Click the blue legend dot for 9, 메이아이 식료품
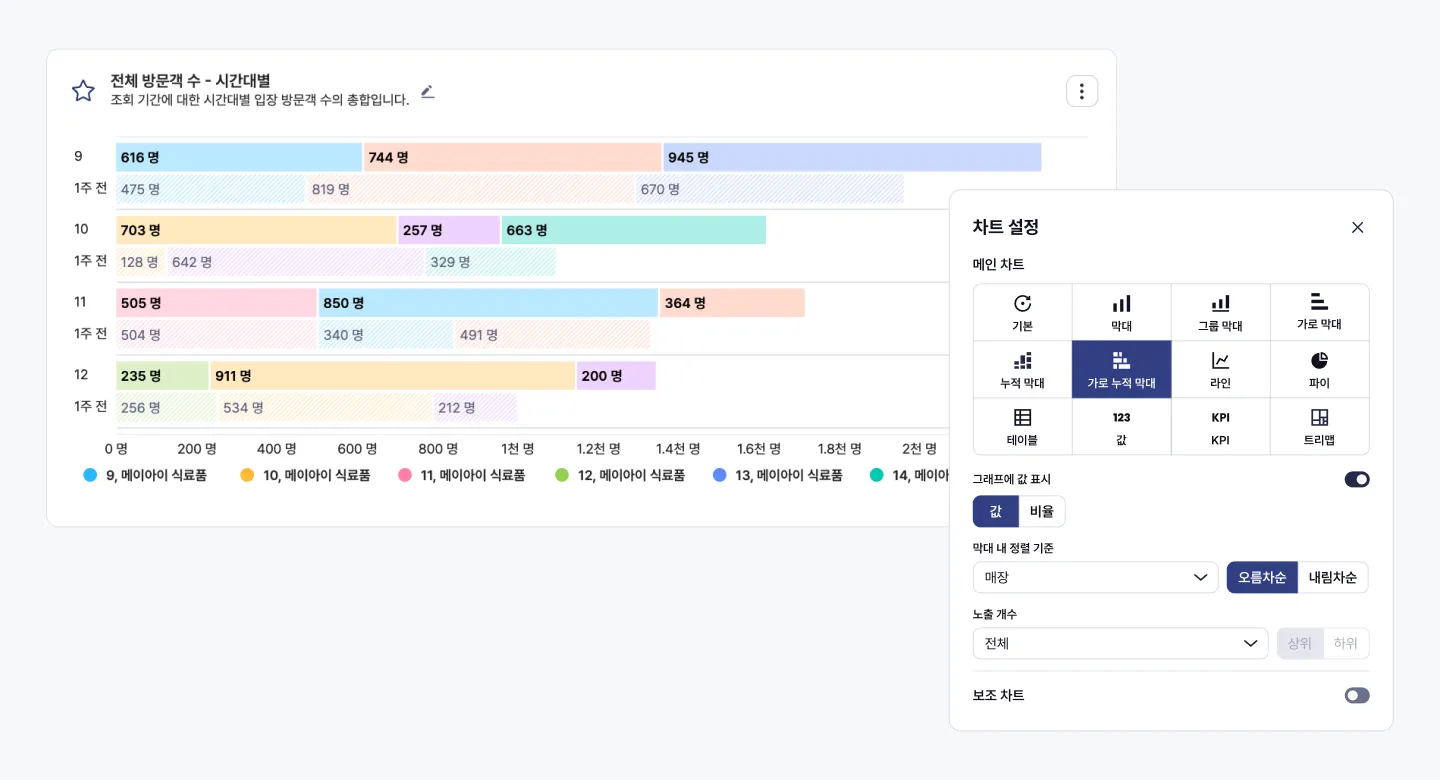The width and height of the screenshot is (1440, 780). click(90, 476)
